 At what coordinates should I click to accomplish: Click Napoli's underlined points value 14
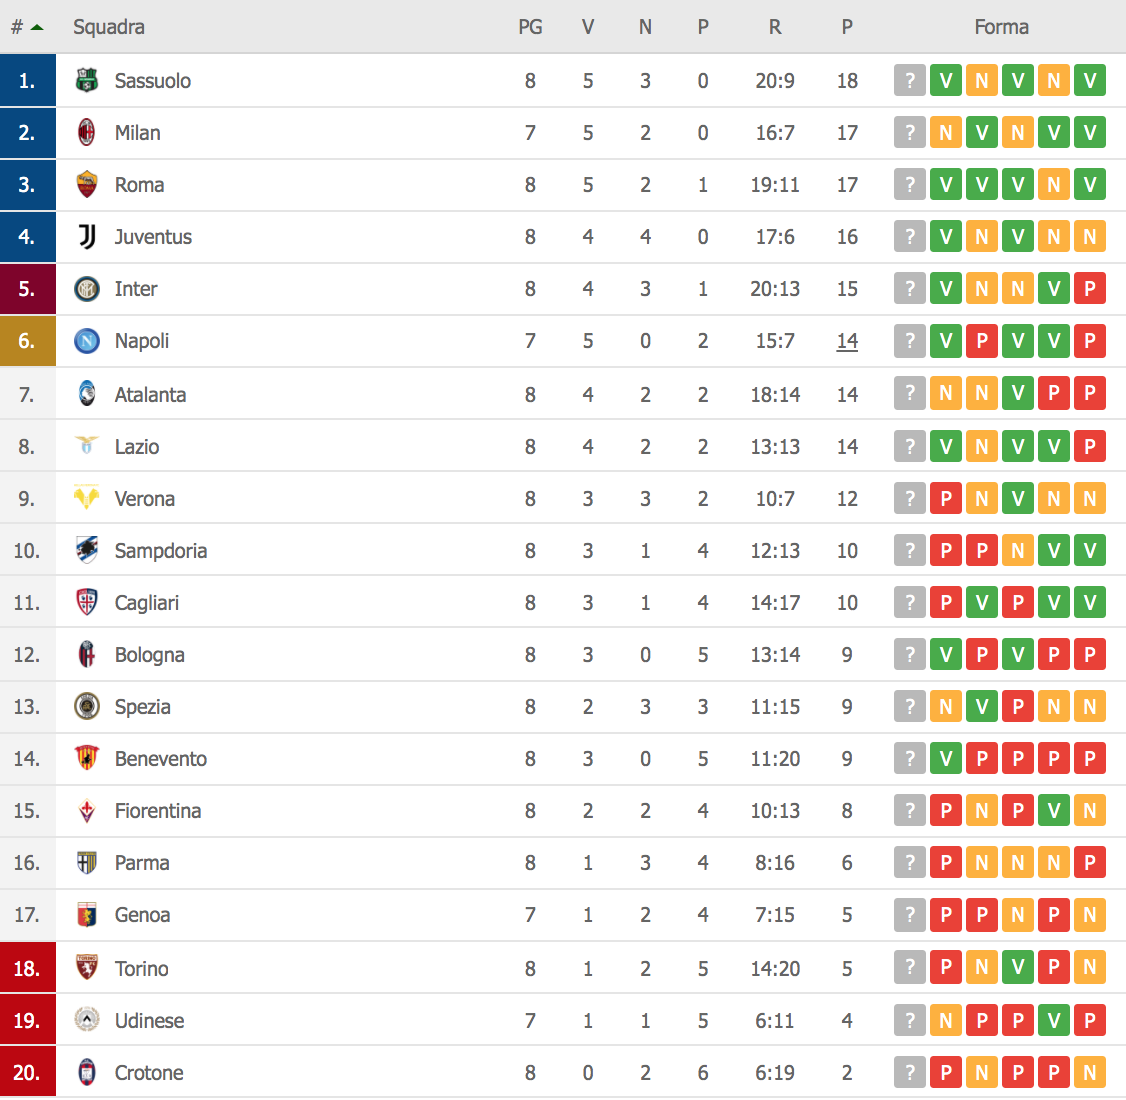point(847,341)
